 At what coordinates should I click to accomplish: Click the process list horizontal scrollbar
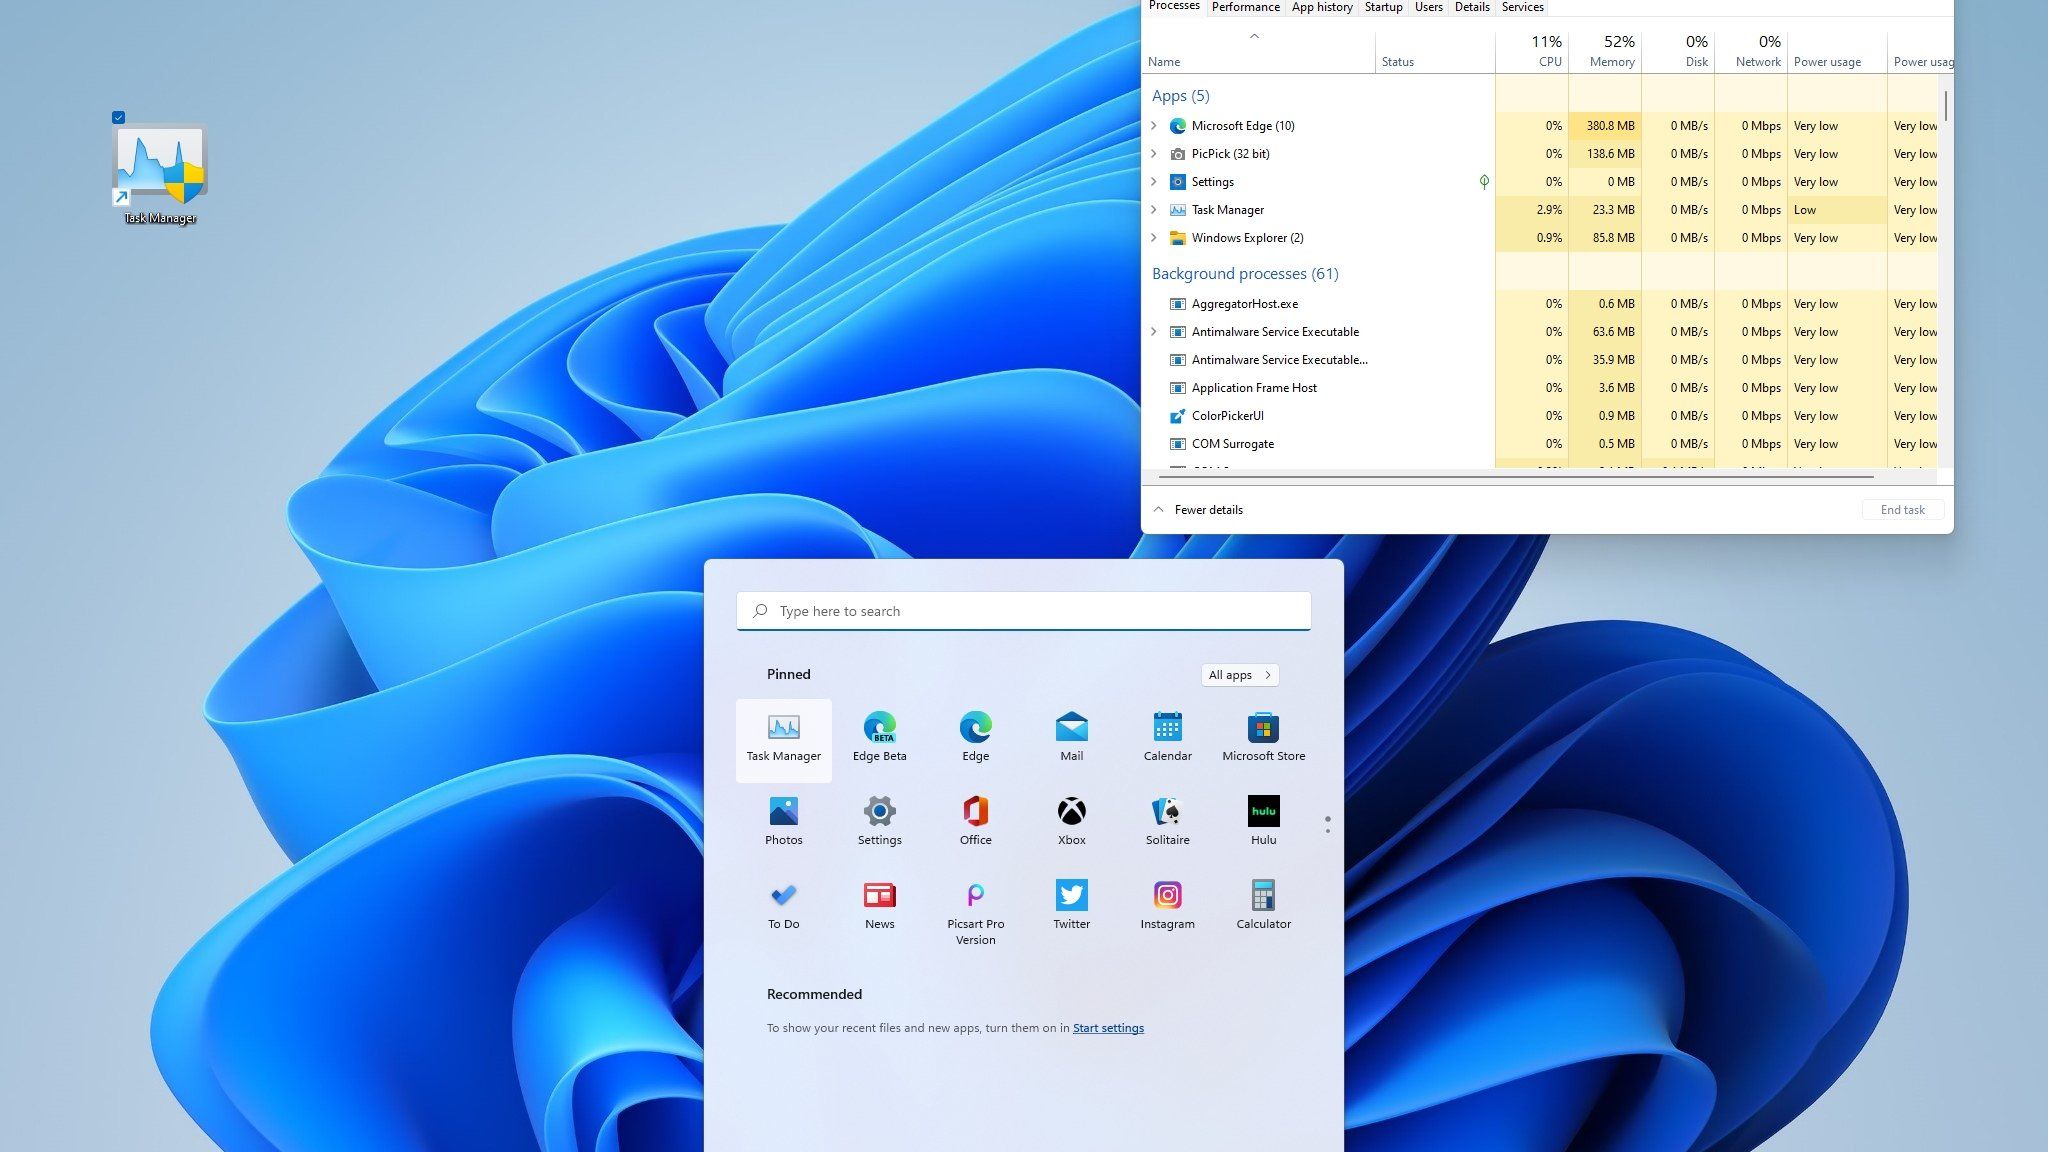click(1515, 478)
